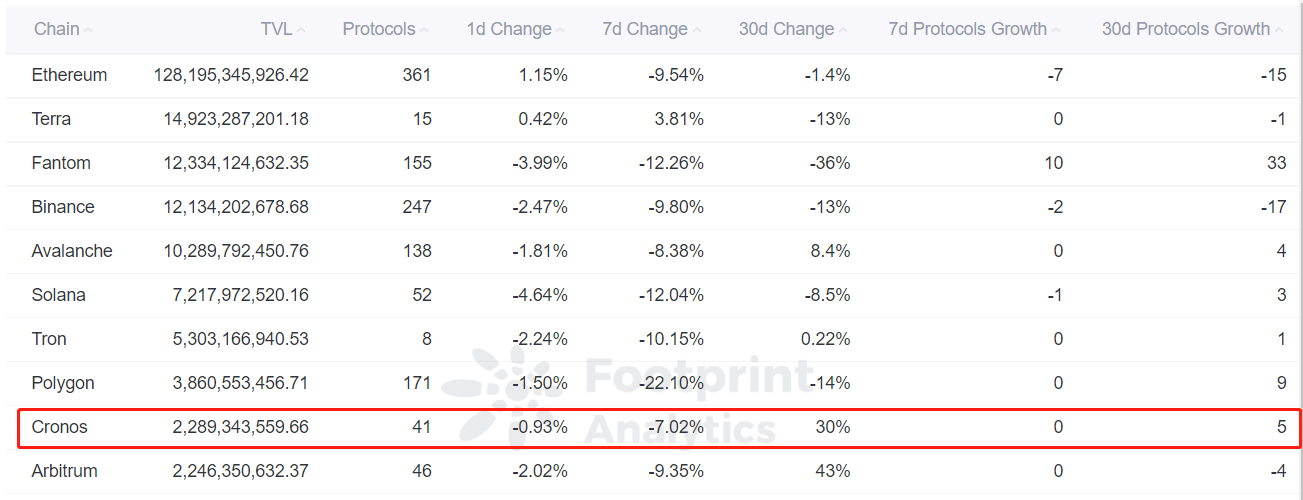Click Polygon in the chain list
The height and width of the screenshot is (500, 1303).
(x=63, y=383)
